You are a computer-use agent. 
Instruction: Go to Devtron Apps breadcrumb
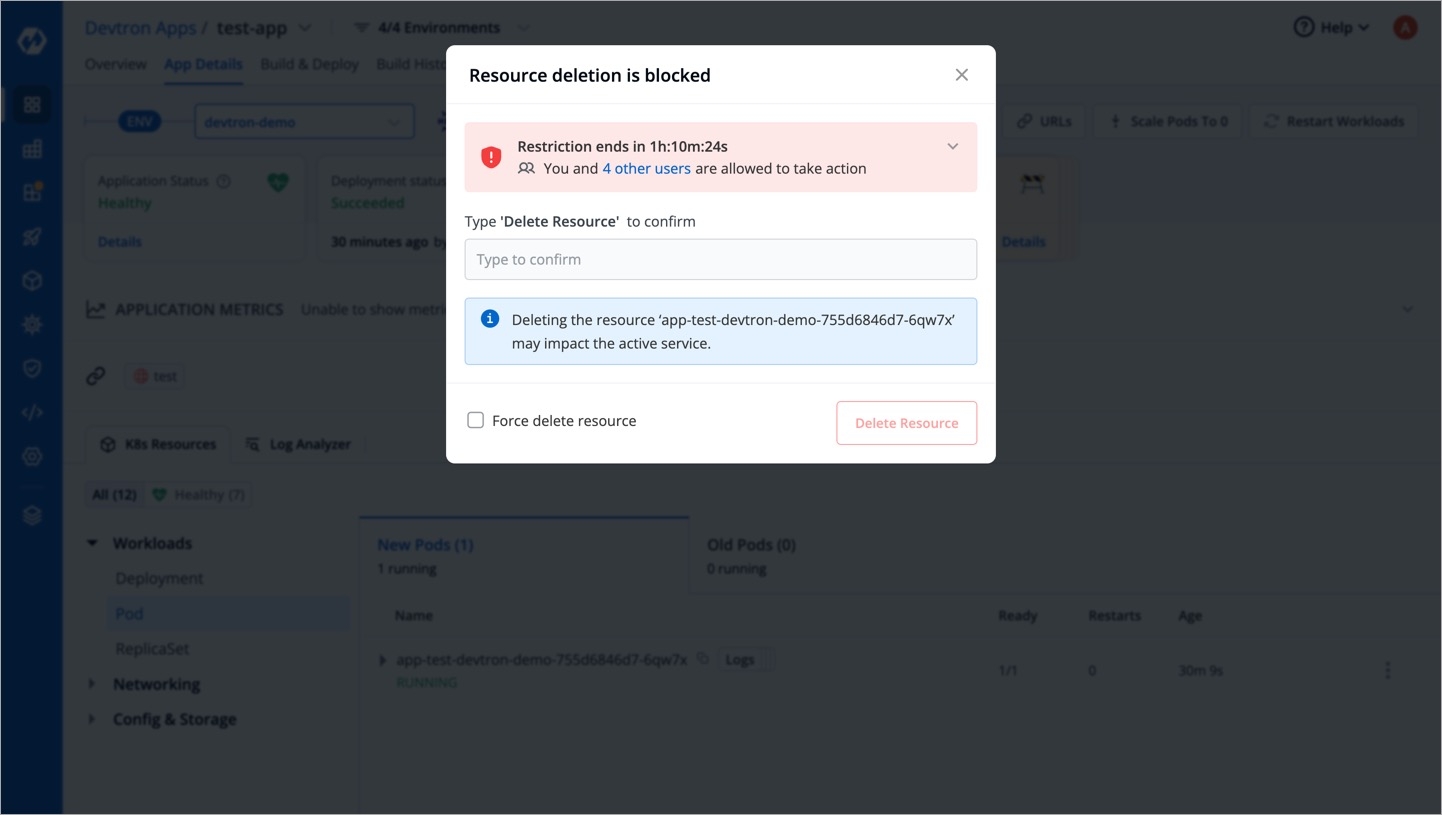pyautogui.click(x=140, y=27)
